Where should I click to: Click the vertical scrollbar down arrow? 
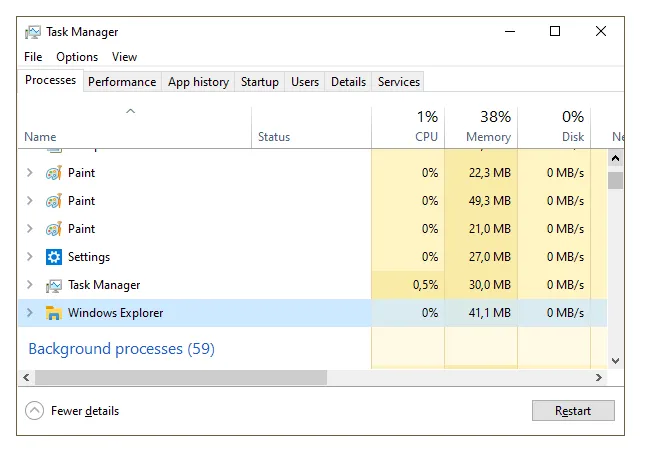pos(615,361)
